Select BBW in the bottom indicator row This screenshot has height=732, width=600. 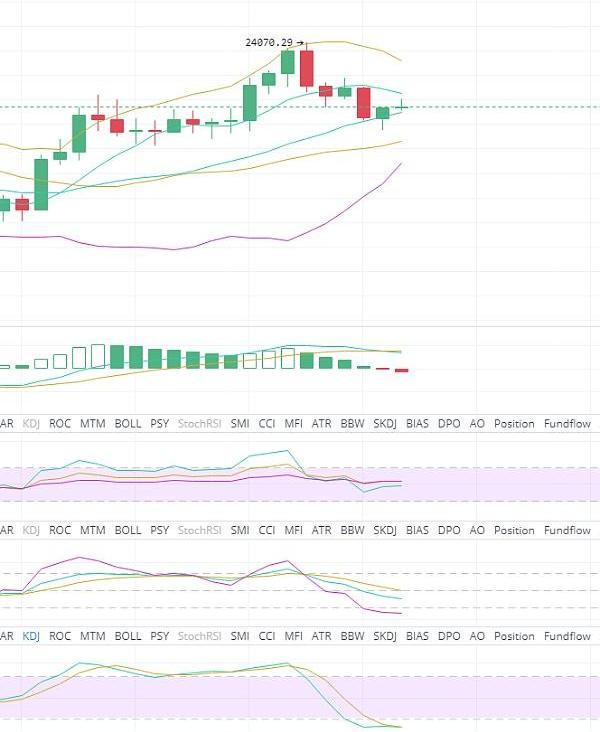(x=352, y=636)
